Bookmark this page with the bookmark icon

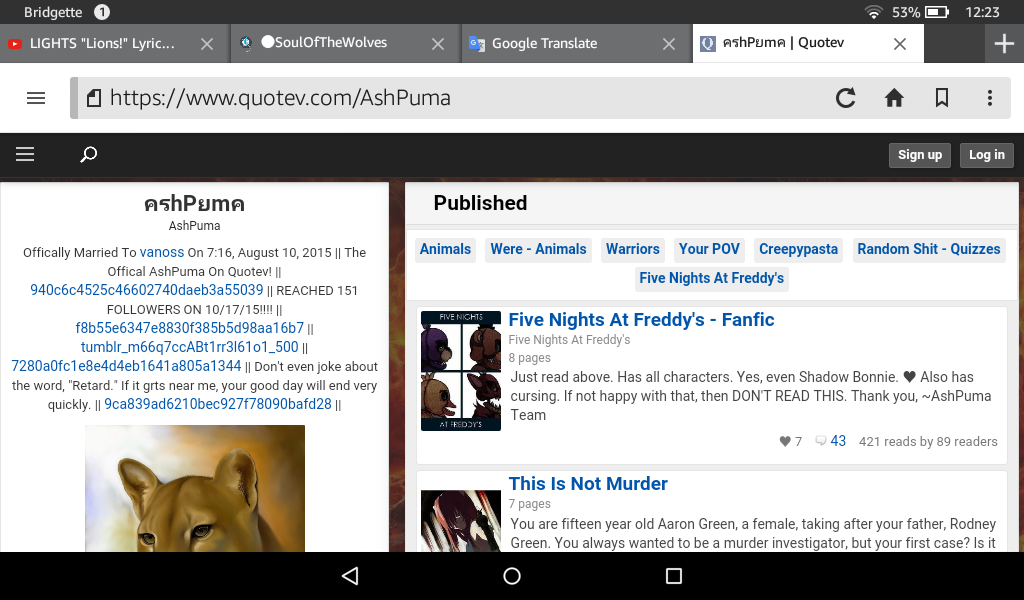click(x=942, y=98)
